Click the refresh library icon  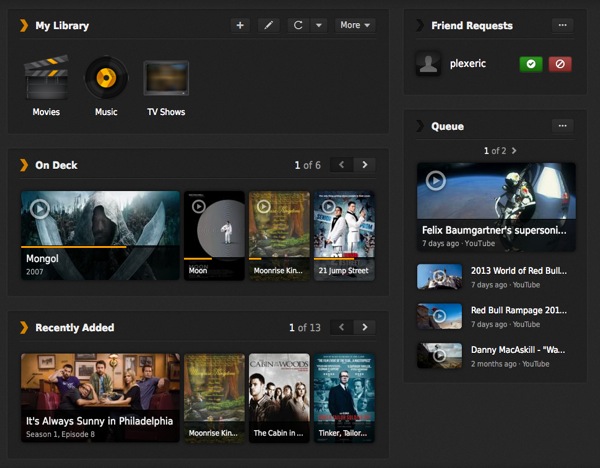click(x=298, y=25)
